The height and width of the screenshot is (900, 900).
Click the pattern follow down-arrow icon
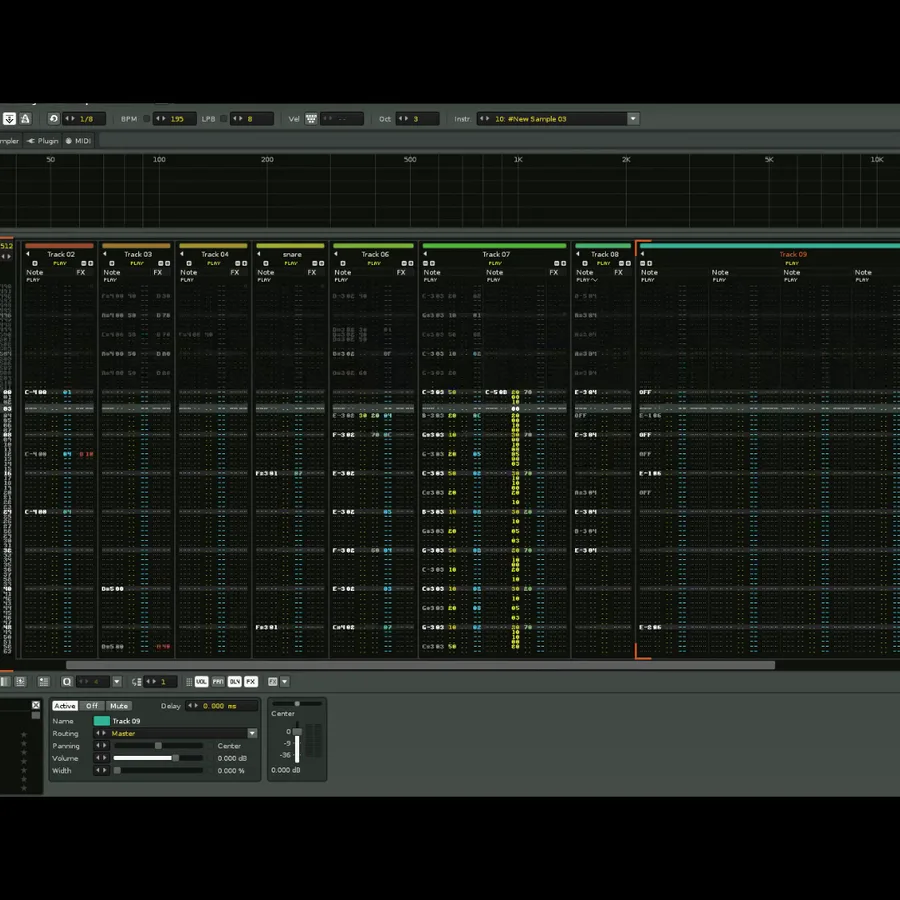(9, 119)
